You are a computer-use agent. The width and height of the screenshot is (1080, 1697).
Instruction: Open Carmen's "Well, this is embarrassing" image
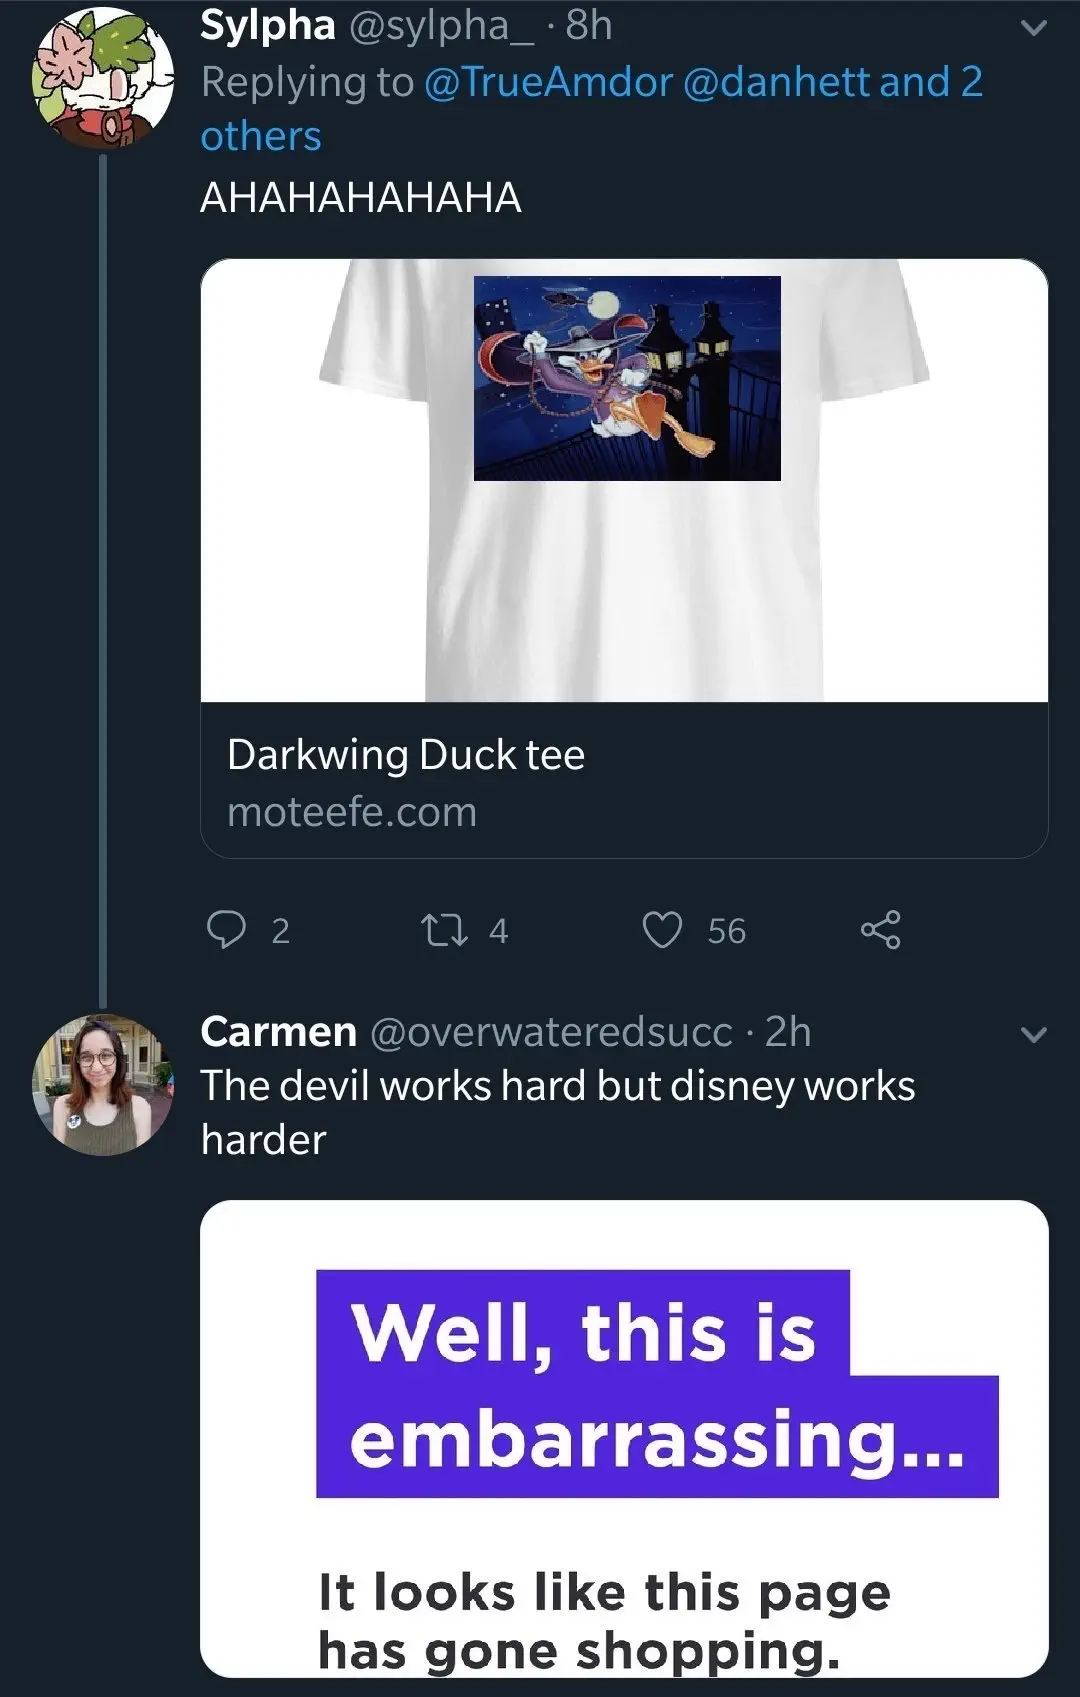(624, 1438)
